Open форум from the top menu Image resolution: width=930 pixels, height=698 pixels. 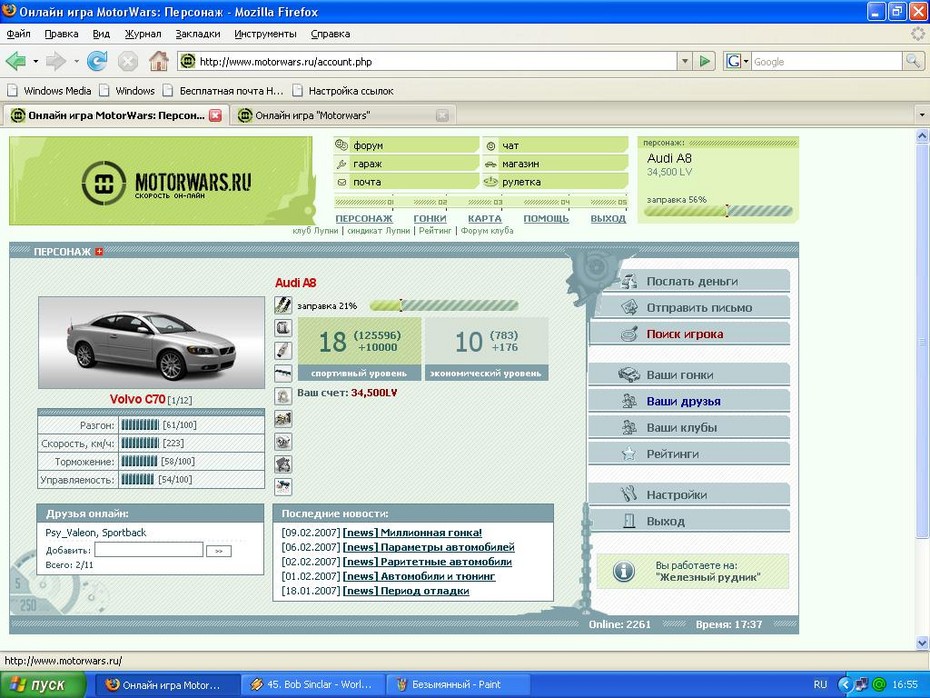[x=406, y=145]
